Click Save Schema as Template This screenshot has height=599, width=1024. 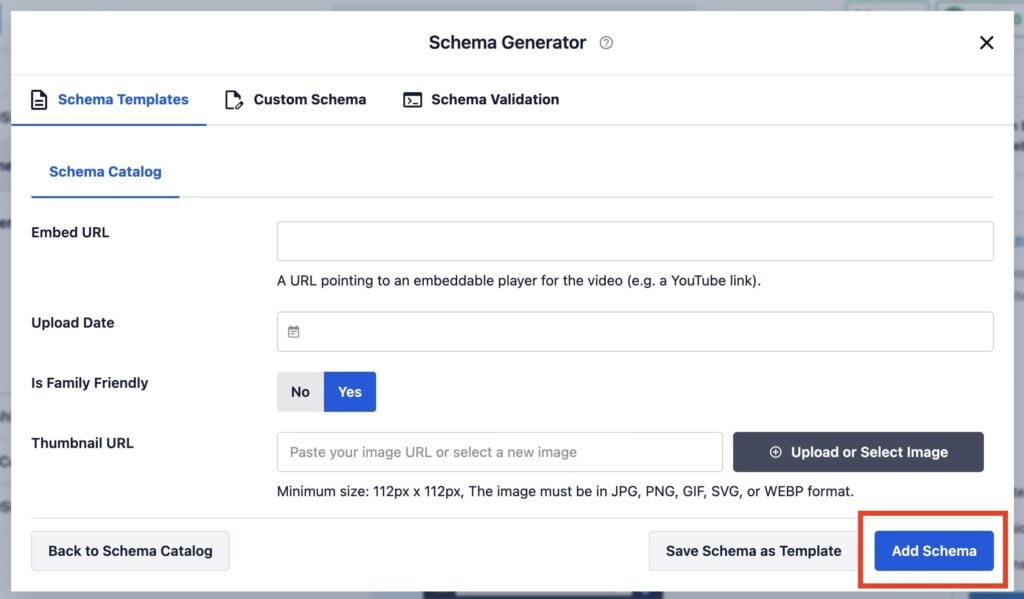point(753,551)
